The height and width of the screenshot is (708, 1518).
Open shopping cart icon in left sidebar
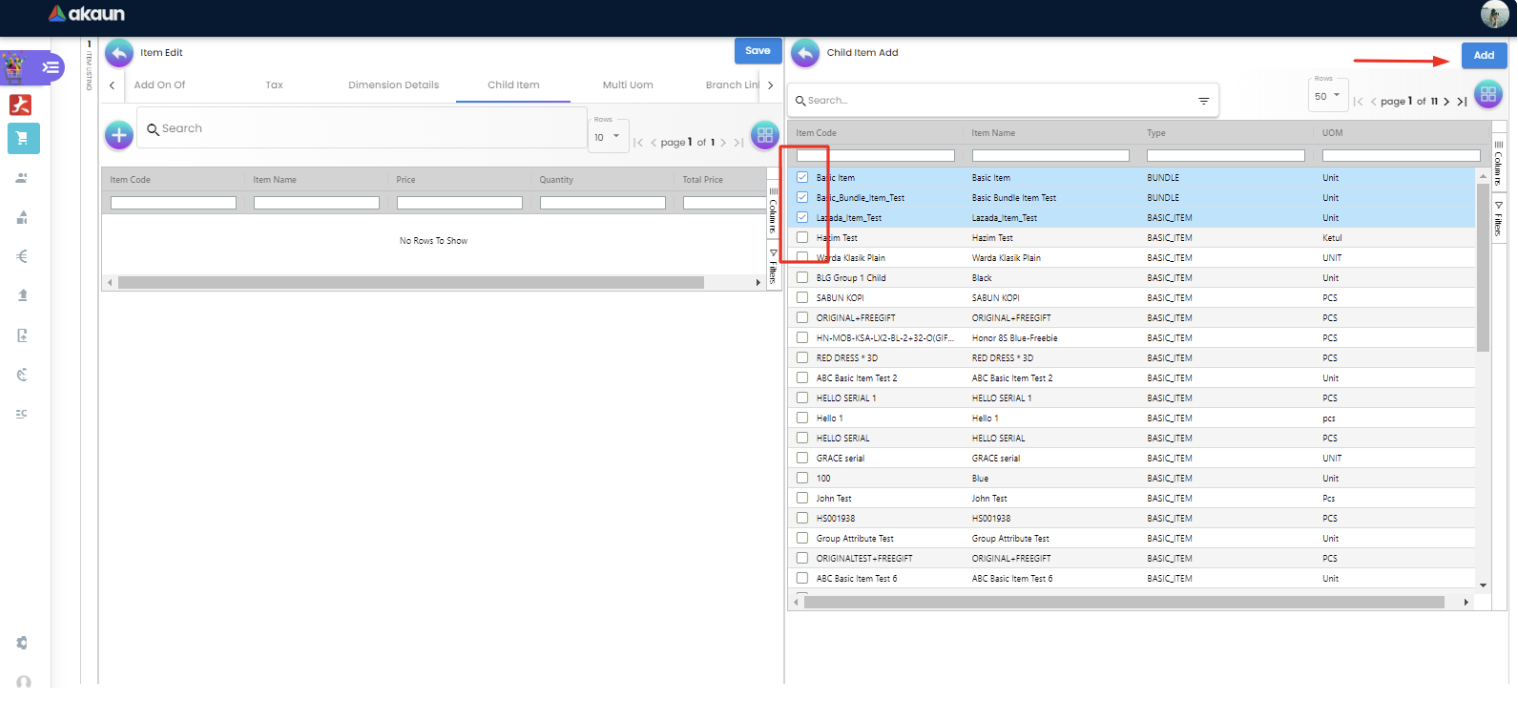(23, 138)
